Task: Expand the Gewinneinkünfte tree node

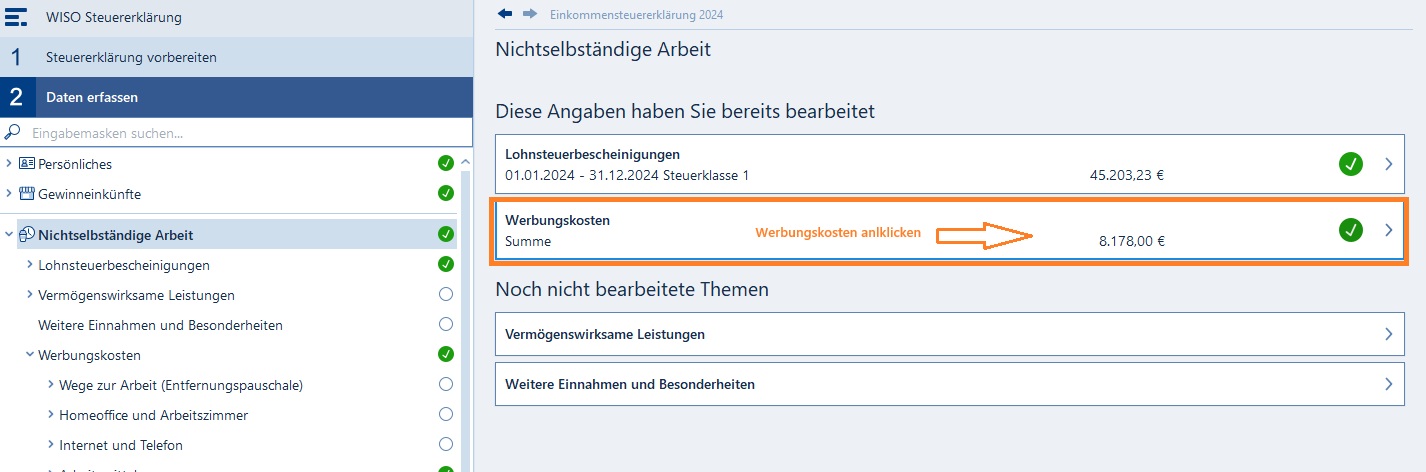Action: coord(9,193)
